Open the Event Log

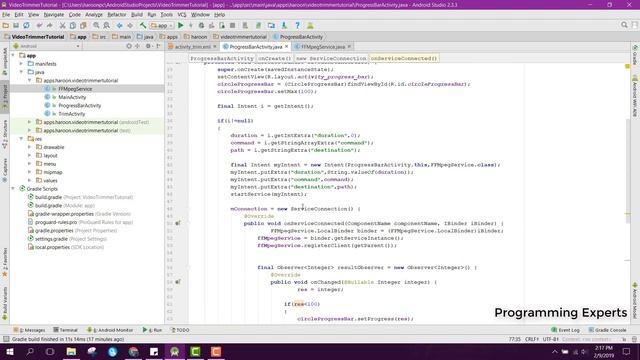(565, 330)
